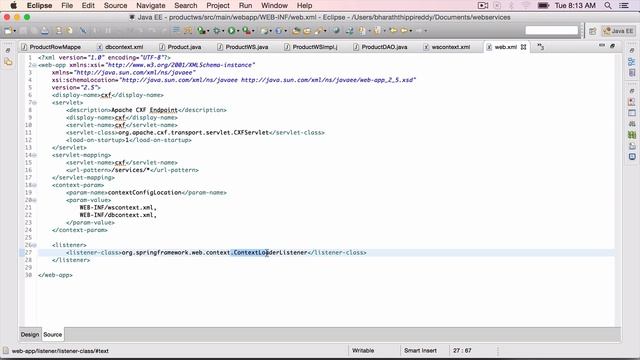Click the Open Web Browser globe icon
Screen dimensions: 640x360
click(x=336, y=31)
